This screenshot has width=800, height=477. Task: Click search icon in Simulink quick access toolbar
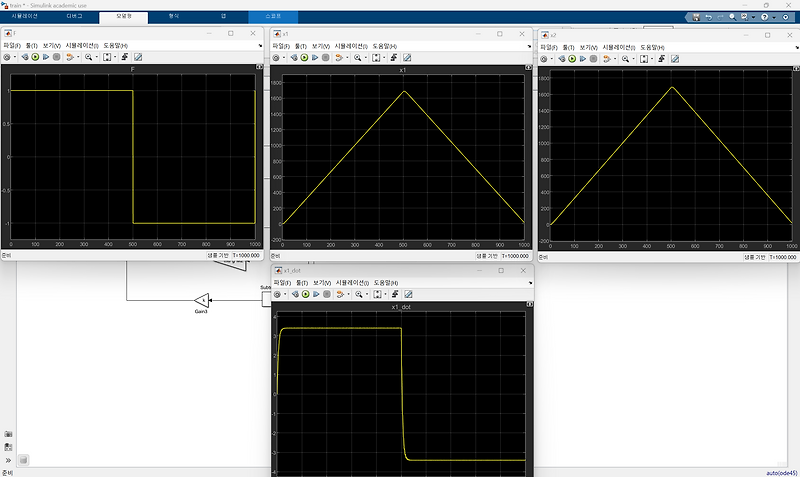point(733,17)
